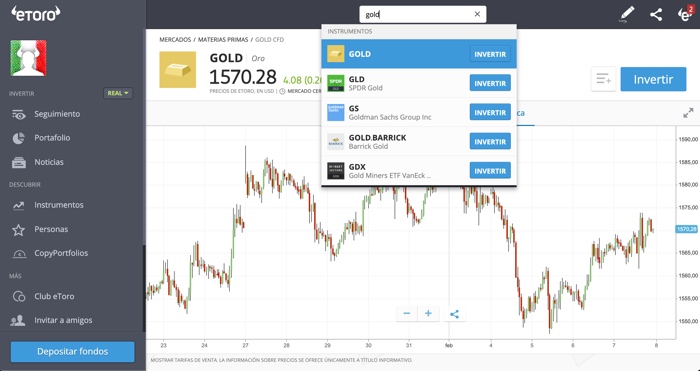Open Personas section
Screen dimensions: 700x371
point(51,229)
